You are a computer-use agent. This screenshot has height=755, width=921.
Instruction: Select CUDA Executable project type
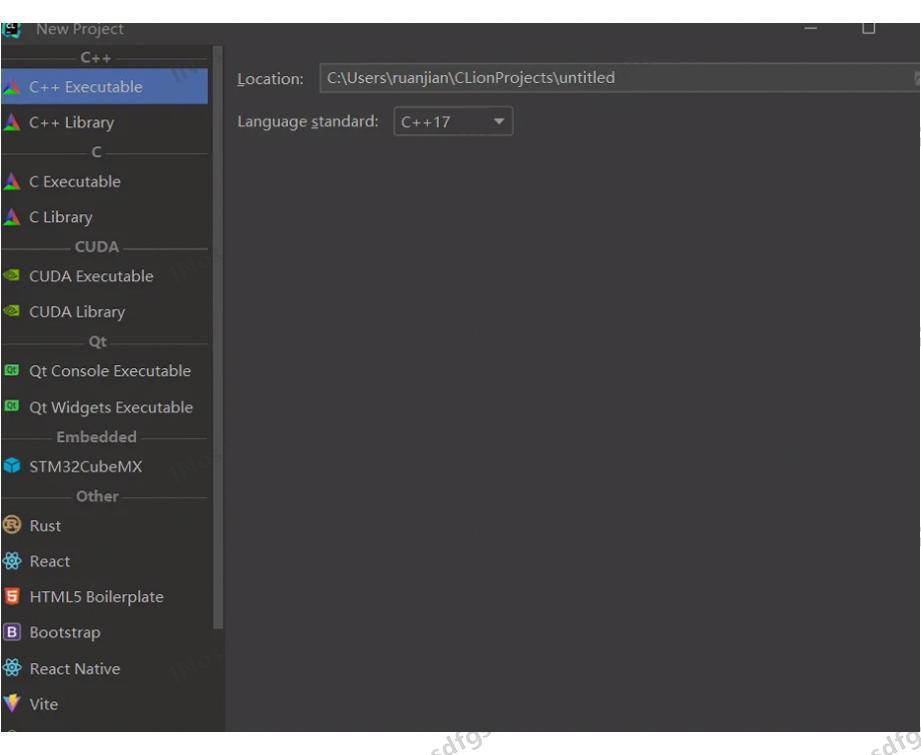click(105, 276)
